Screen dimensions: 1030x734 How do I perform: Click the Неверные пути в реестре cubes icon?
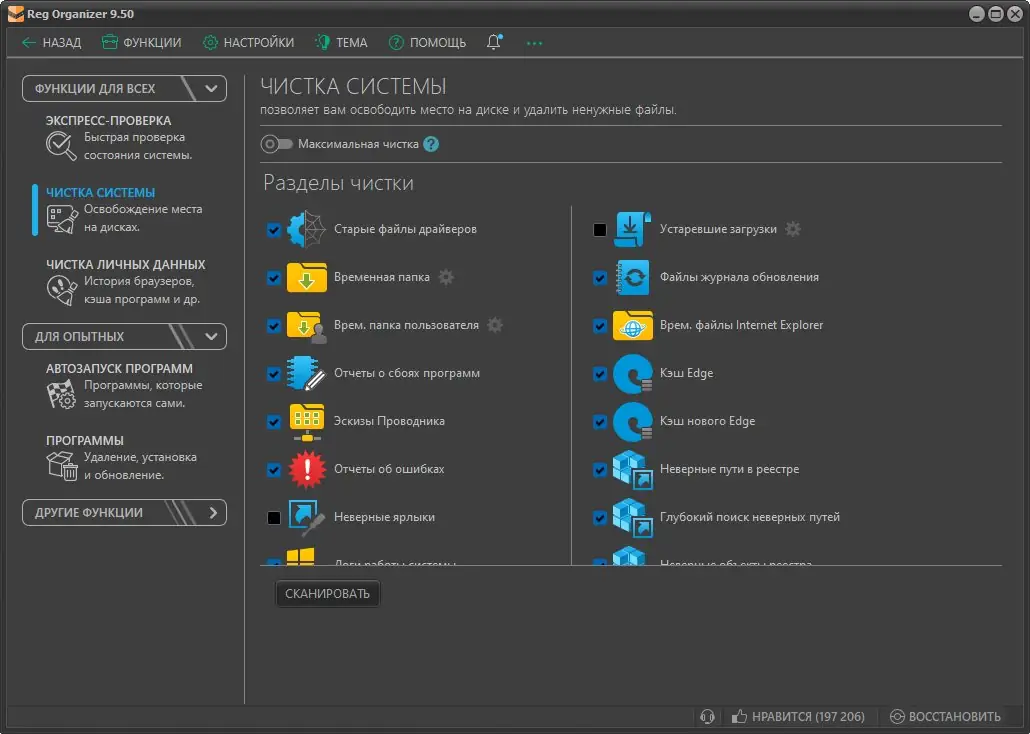pos(633,470)
